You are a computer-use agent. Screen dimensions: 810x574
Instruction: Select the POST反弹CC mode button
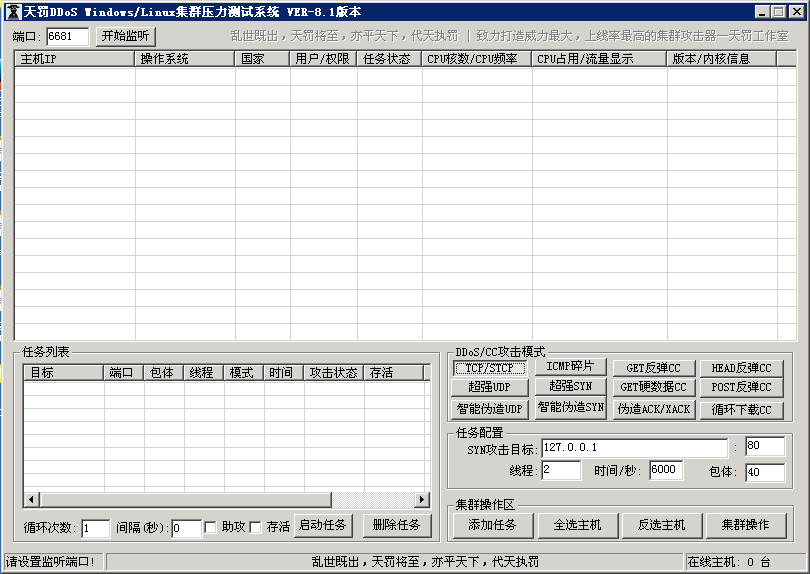tap(741, 387)
